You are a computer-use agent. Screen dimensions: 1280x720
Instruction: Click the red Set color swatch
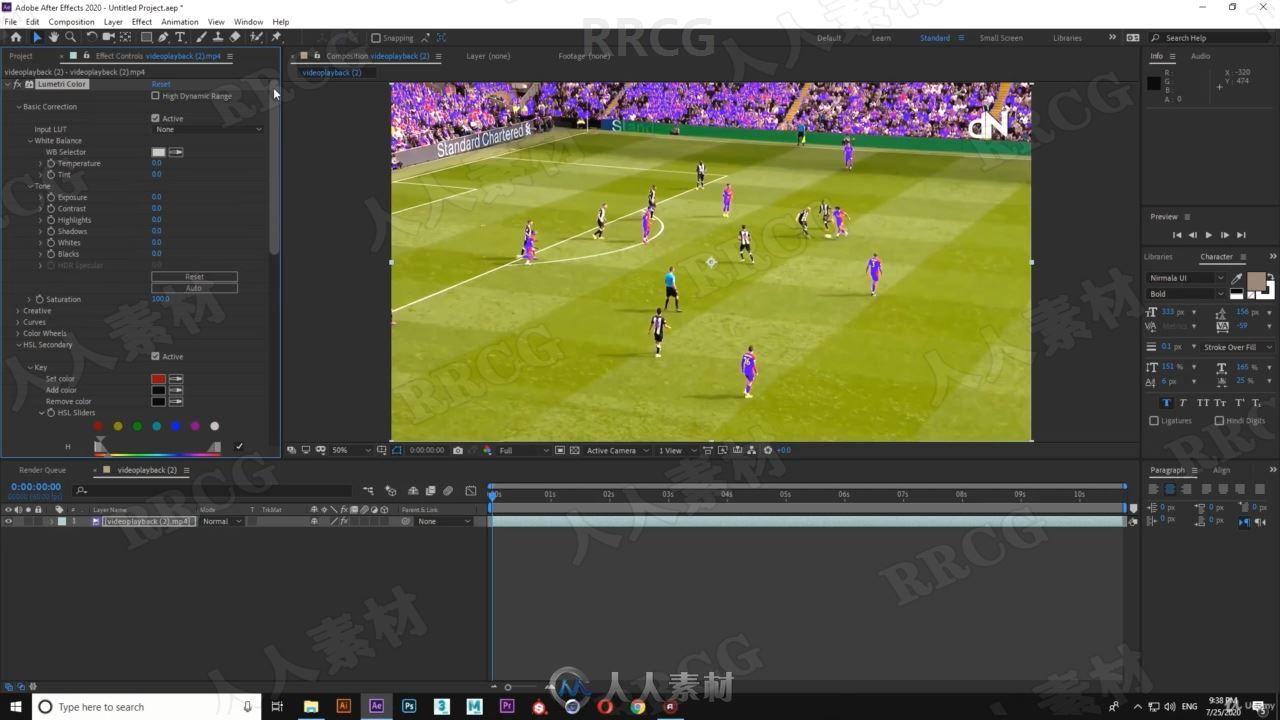(158, 379)
